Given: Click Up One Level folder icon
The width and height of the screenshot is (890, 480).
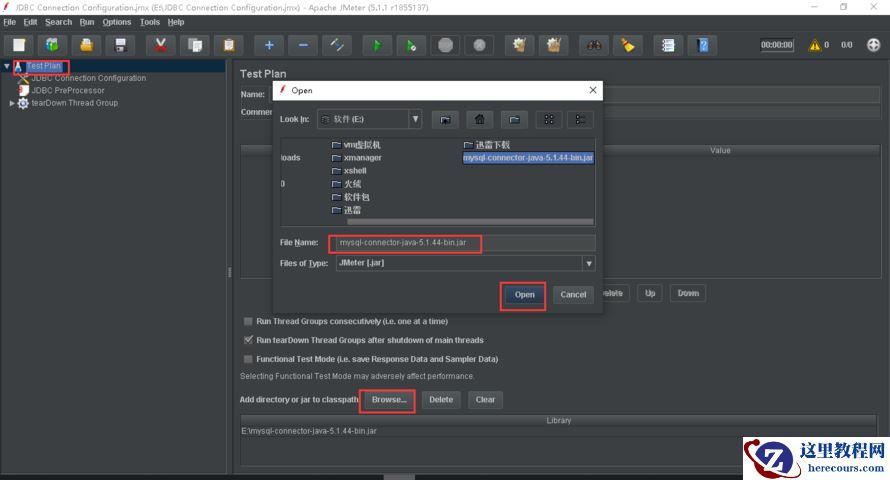Looking at the screenshot, I should (445, 120).
